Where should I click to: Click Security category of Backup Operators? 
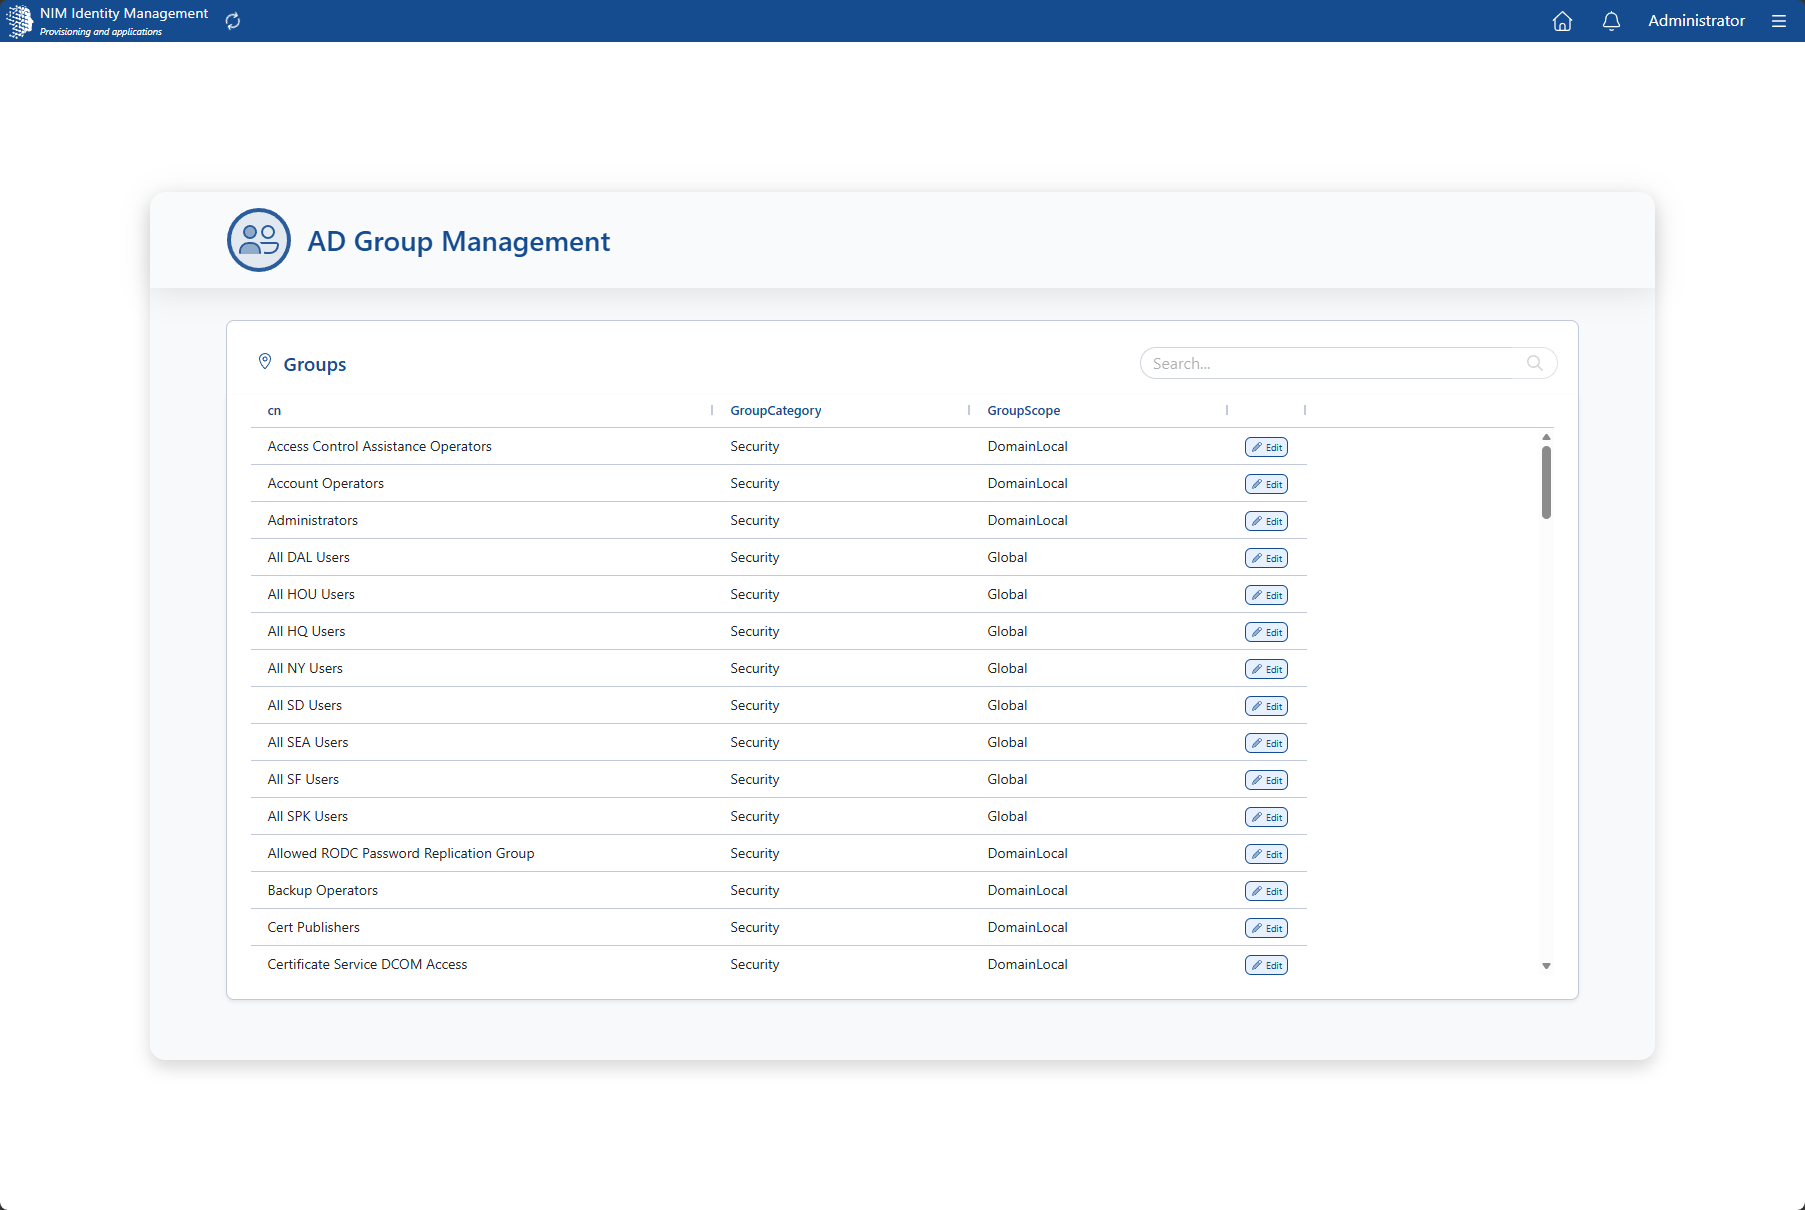pos(754,890)
